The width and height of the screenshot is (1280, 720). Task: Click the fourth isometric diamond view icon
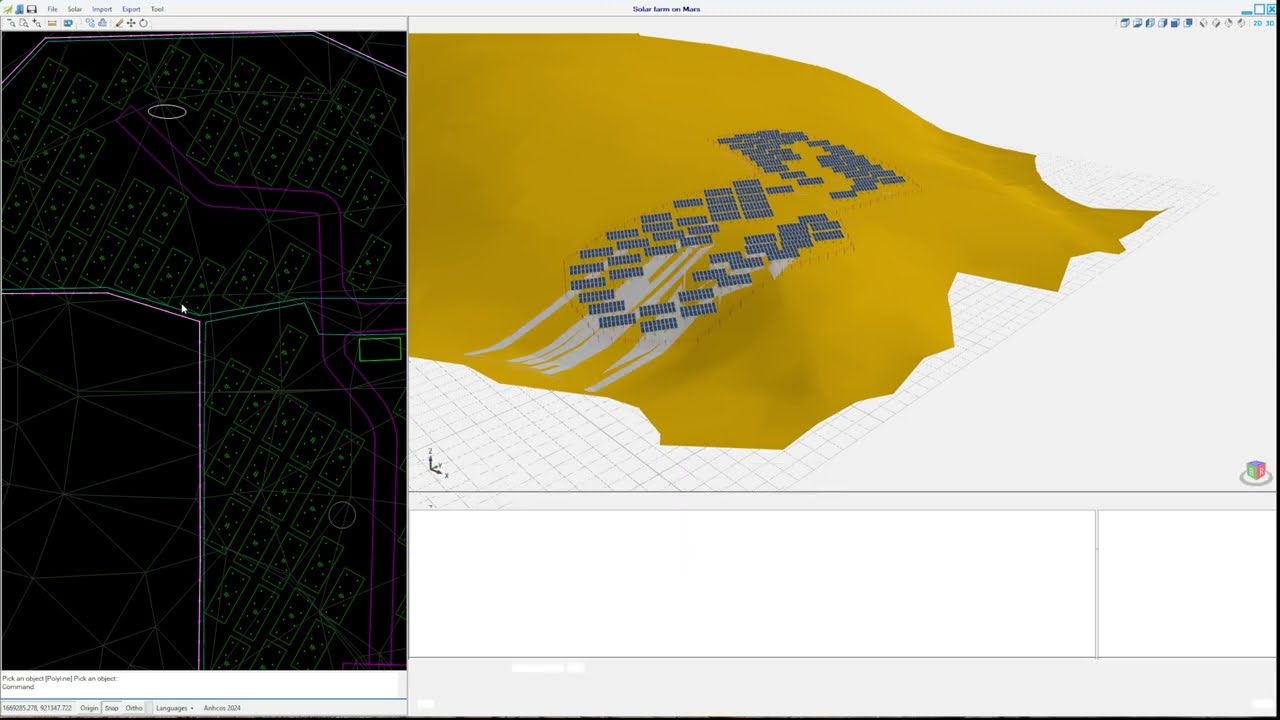1241,23
